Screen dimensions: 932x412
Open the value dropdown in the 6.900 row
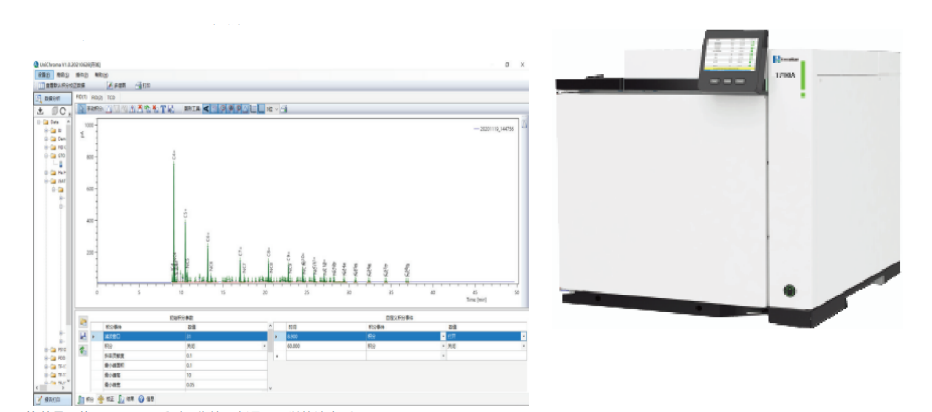click(524, 336)
